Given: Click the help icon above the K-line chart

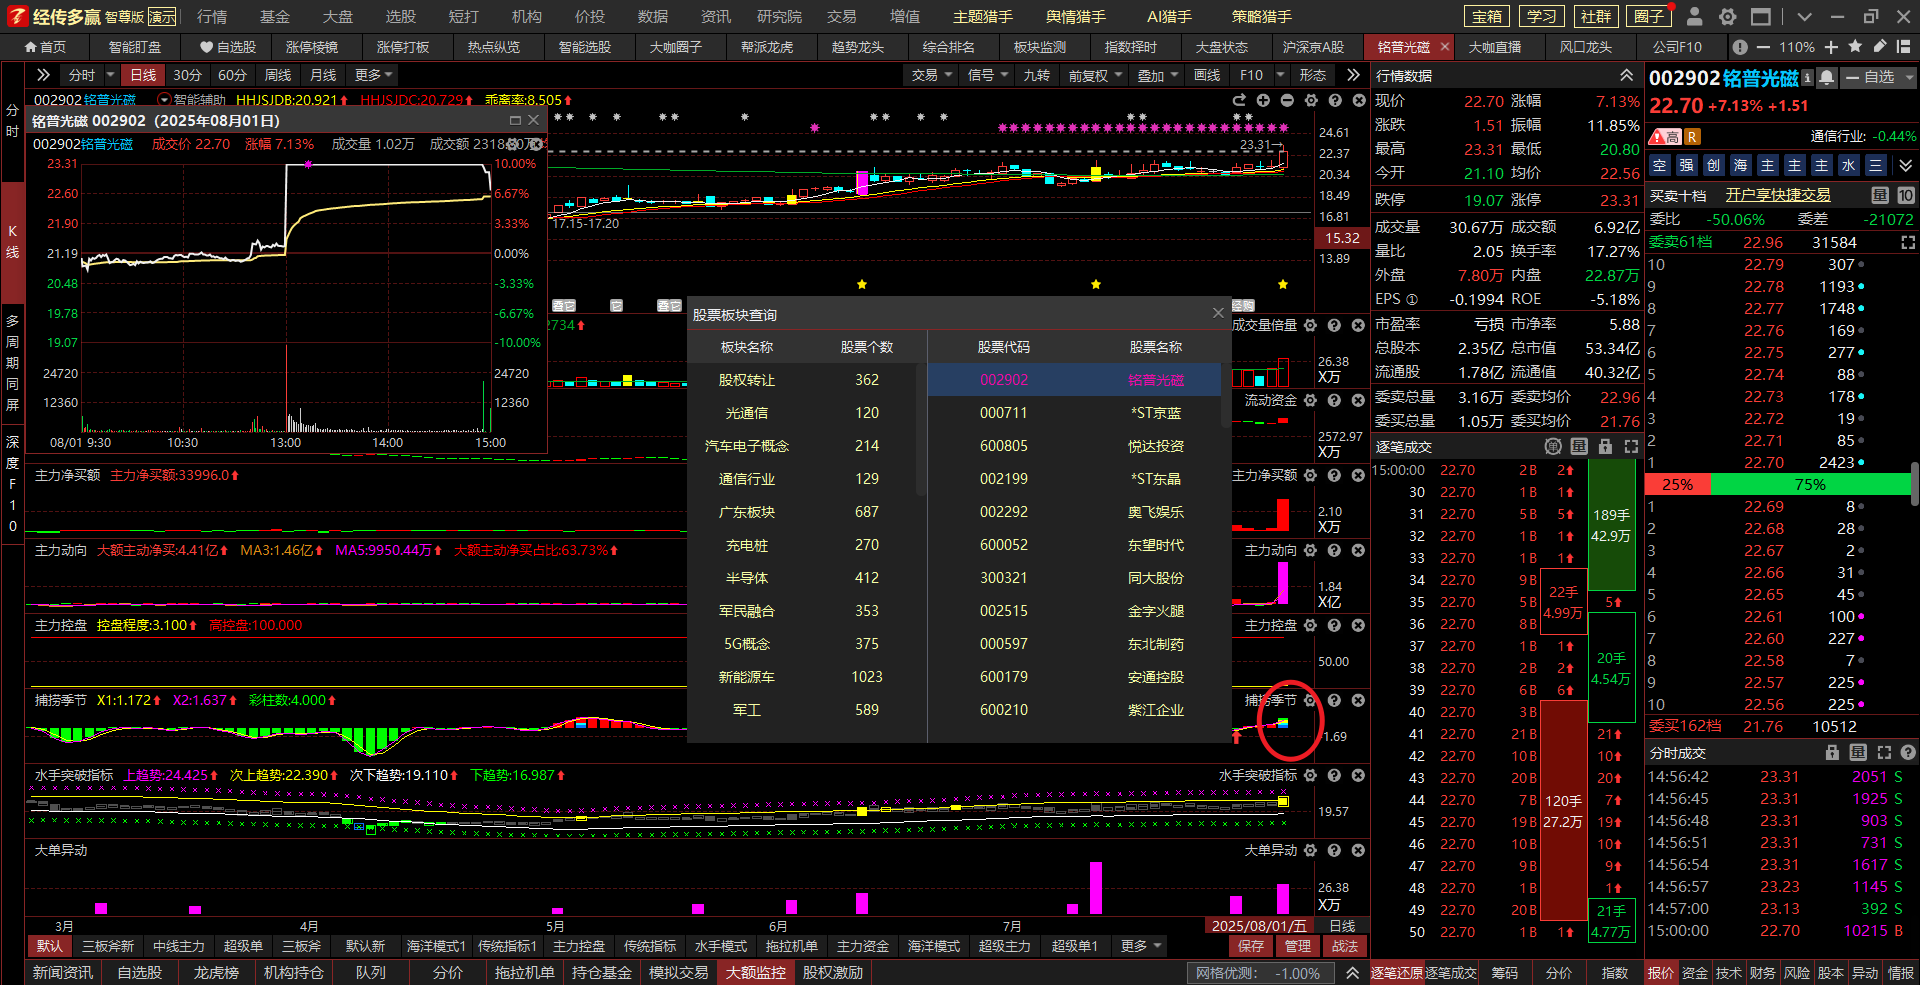Looking at the screenshot, I should coord(1335,100).
